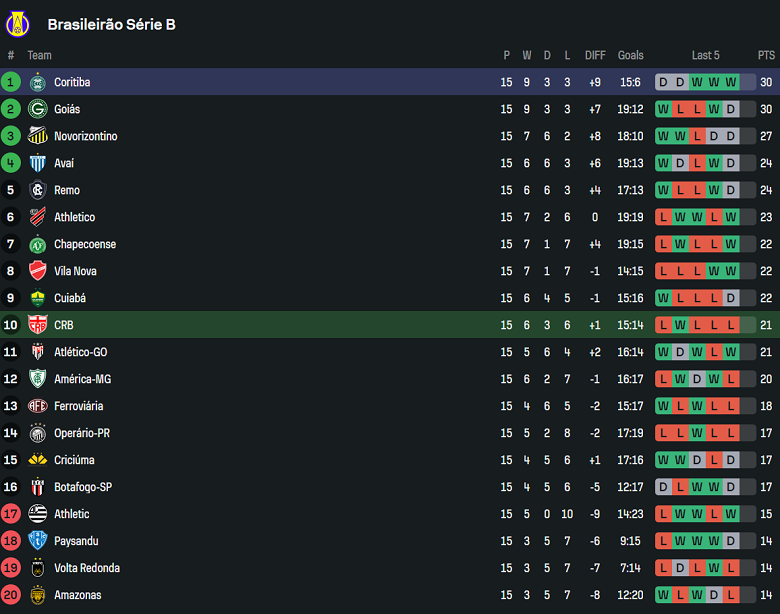
Task: Click the Chapecoense team crest
Action: click(x=38, y=244)
